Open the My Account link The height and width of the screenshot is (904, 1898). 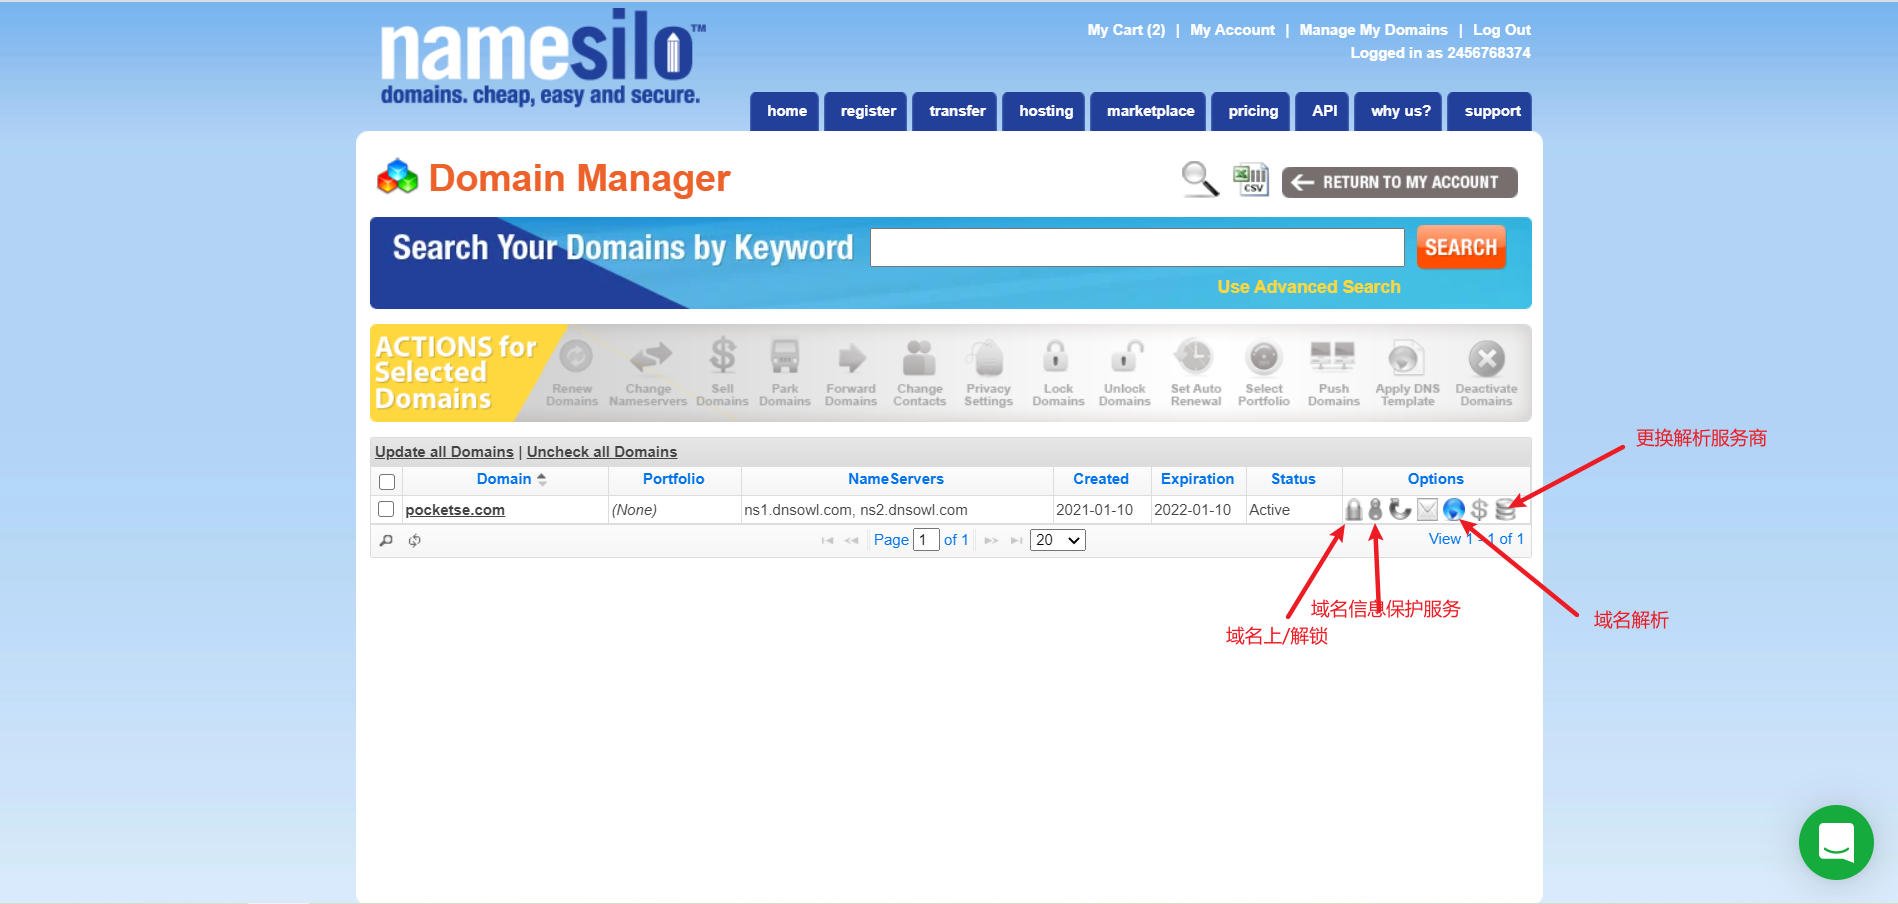pos(1232,30)
